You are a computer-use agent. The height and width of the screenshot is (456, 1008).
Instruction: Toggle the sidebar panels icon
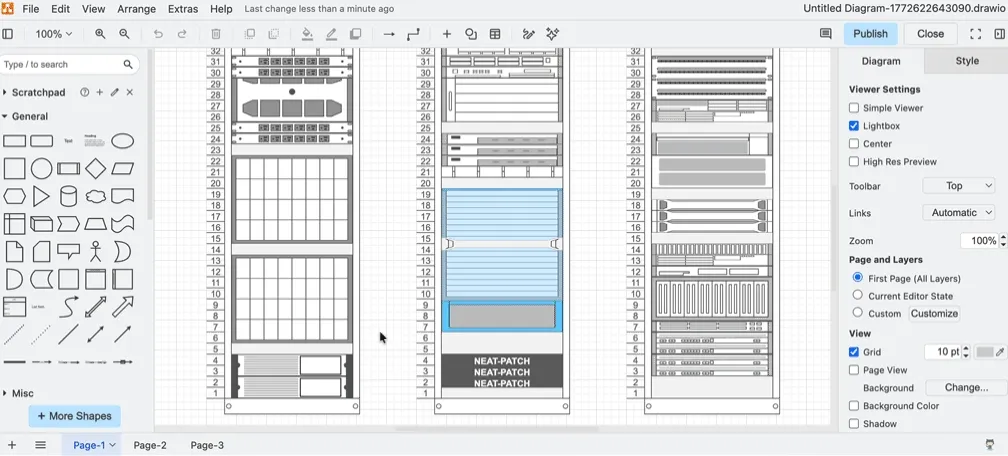pos(8,34)
